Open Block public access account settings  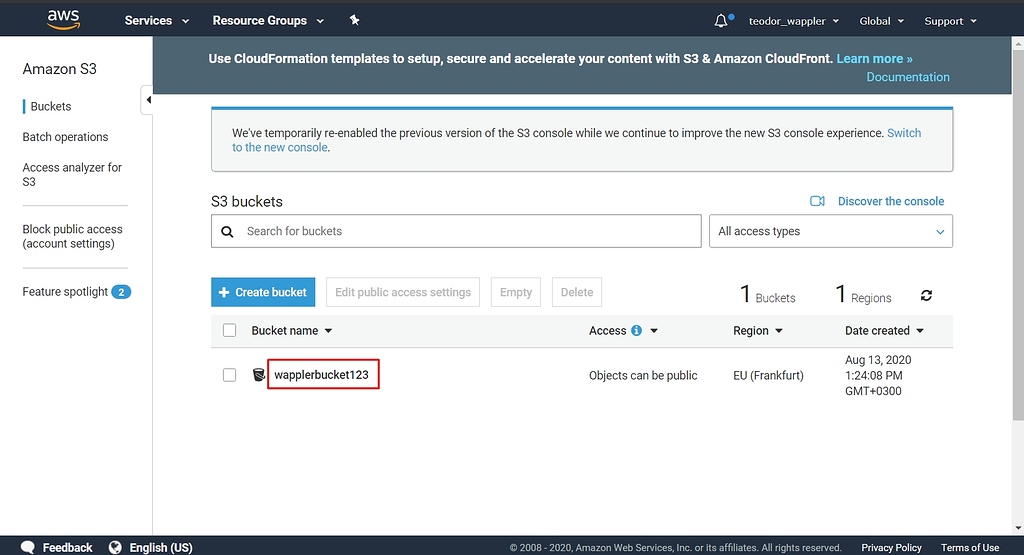pyautogui.click(x=72, y=236)
